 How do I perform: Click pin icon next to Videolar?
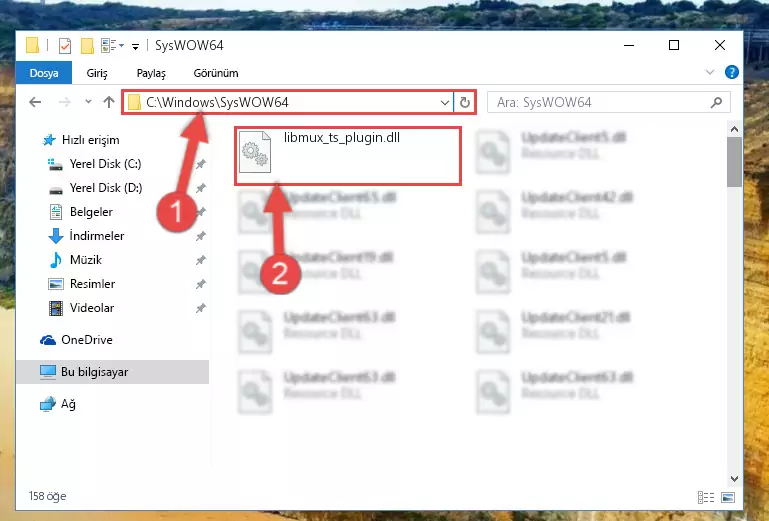(201, 308)
